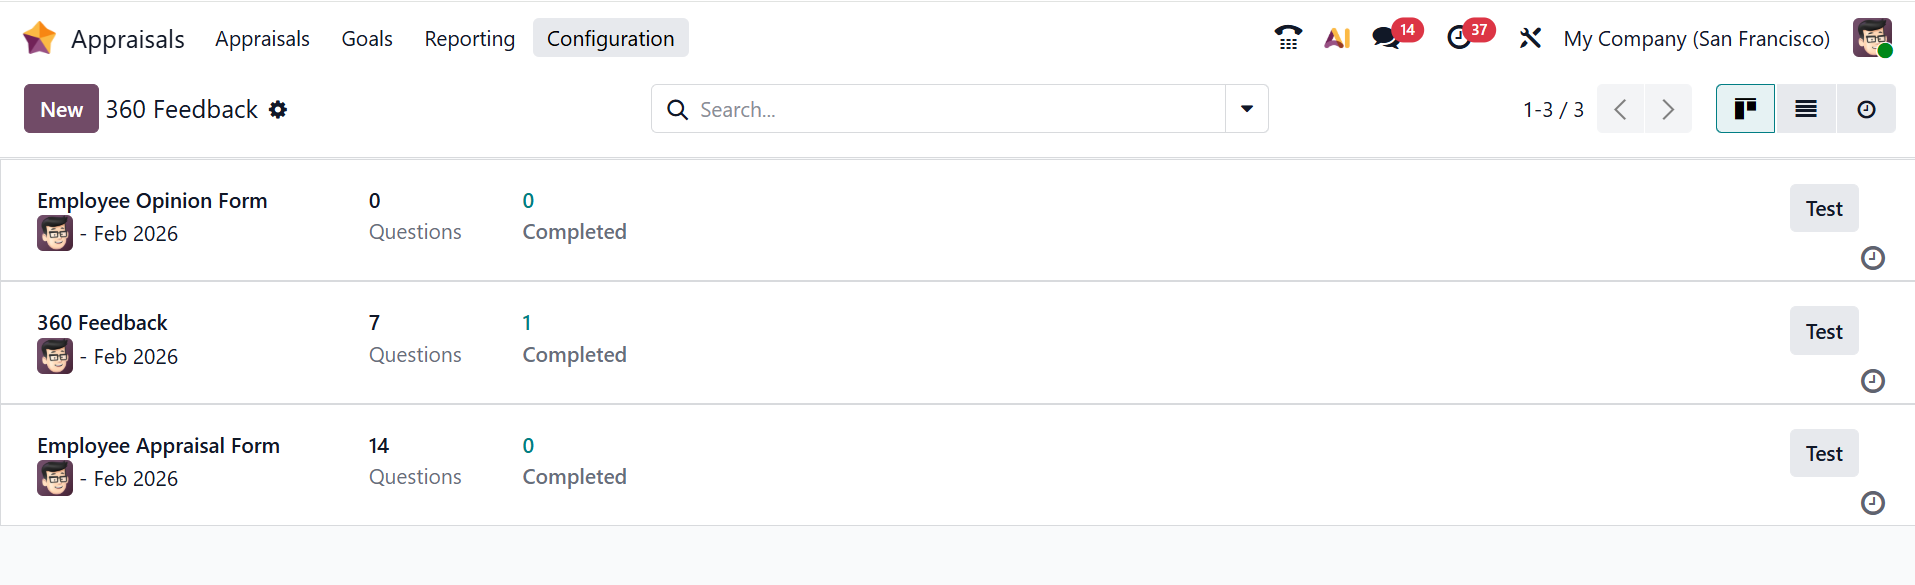Switch to List view
Image resolution: width=1915 pixels, height=585 pixels.
(x=1806, y=109)
